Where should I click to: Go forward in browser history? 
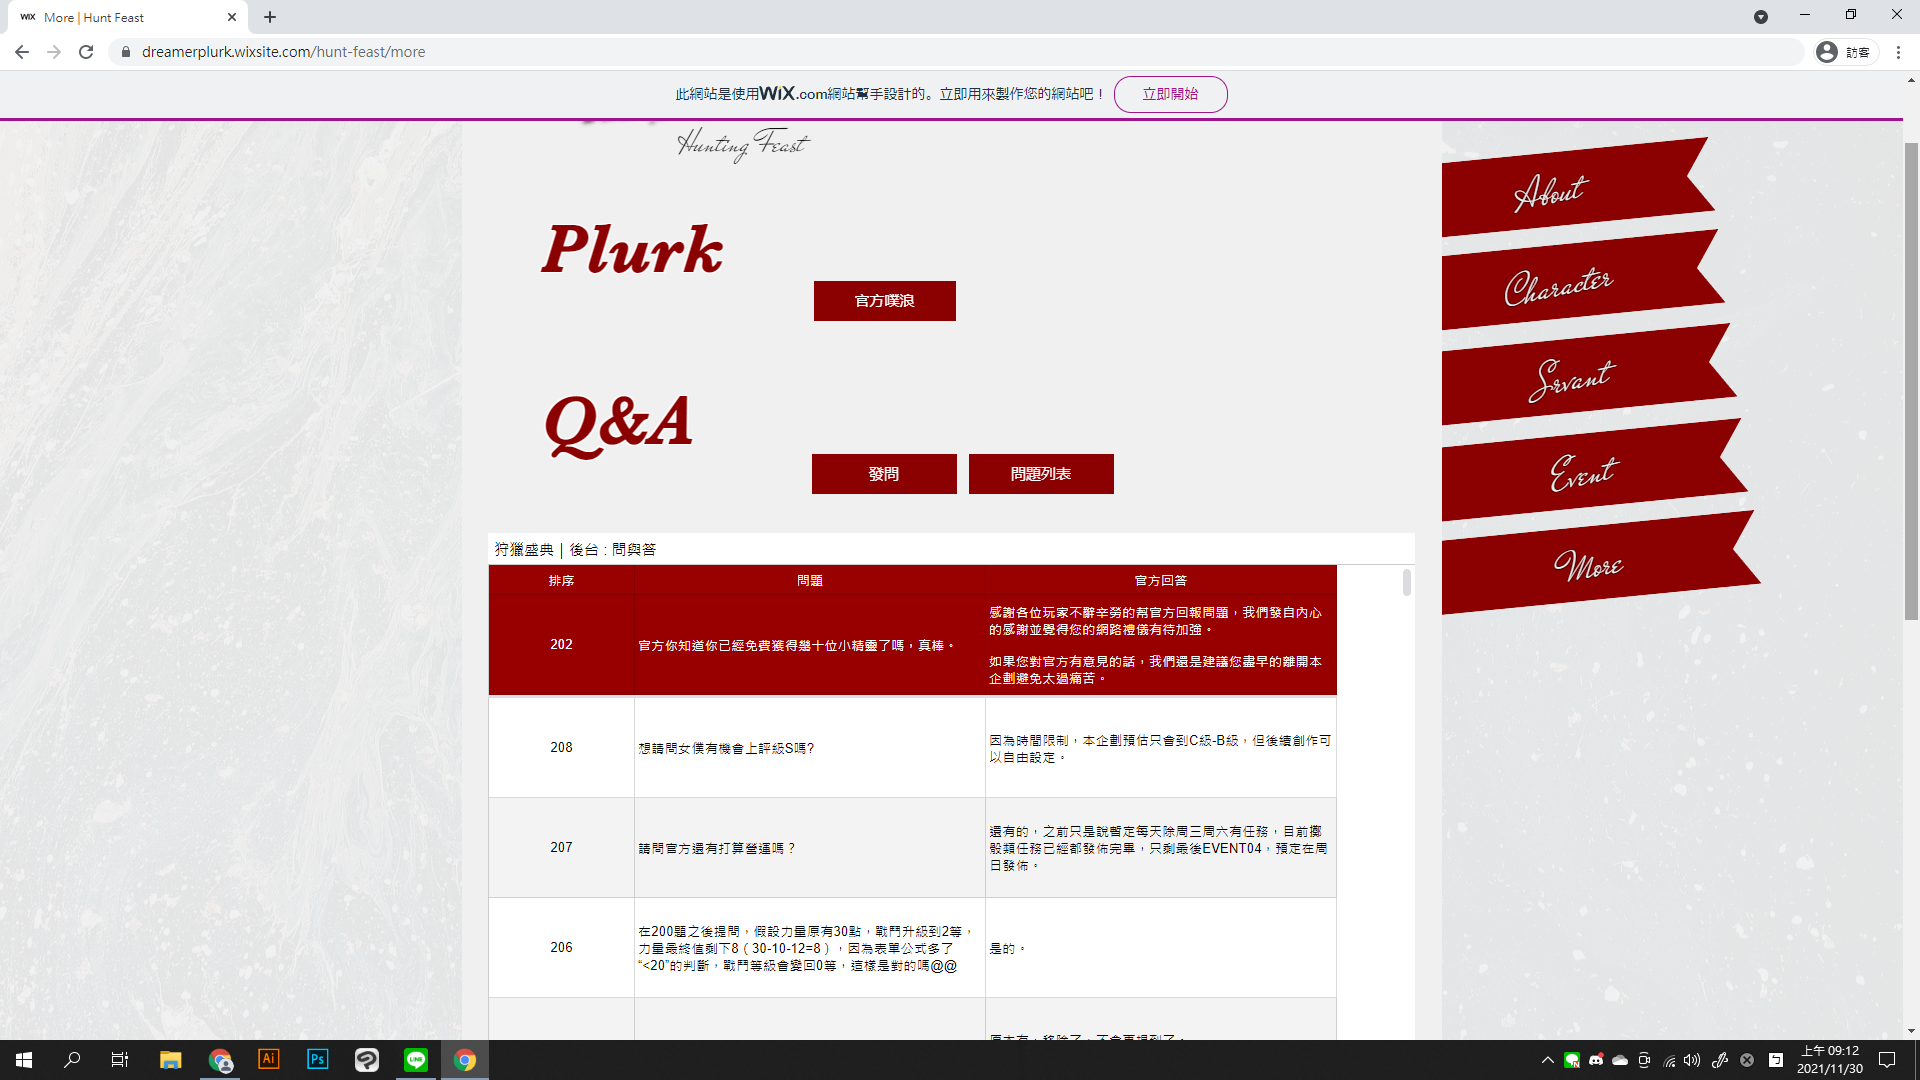[x=54, y=52]
